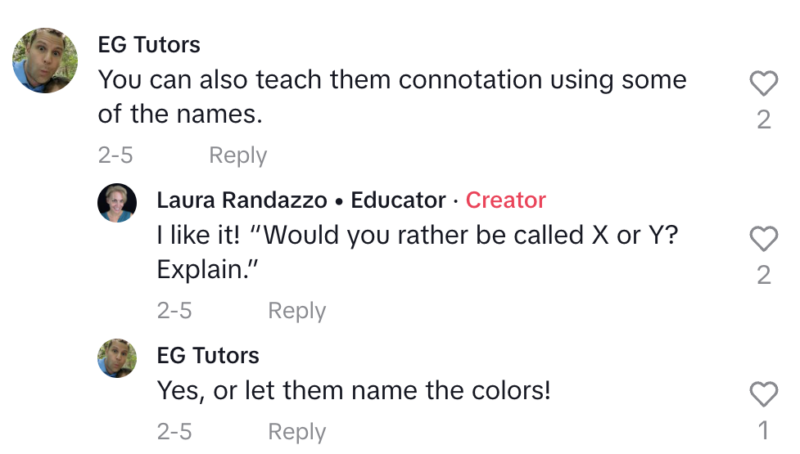Like EG Tutors' comment about teaching connotation

763,84
